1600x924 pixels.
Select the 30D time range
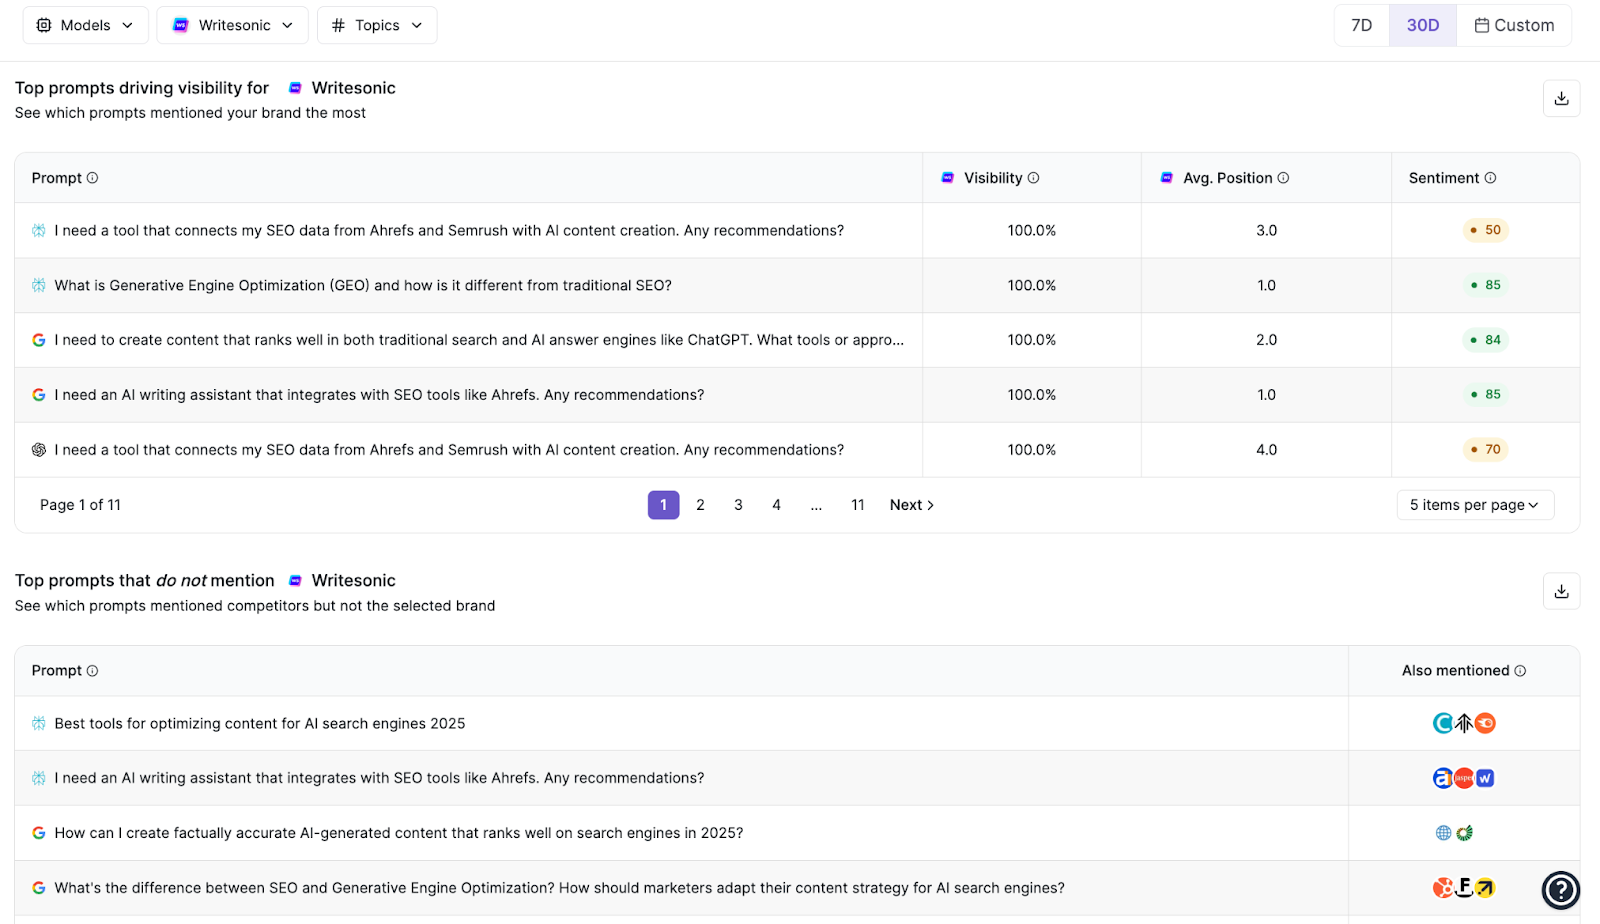pyautogui.click(x=1423, y=25)
